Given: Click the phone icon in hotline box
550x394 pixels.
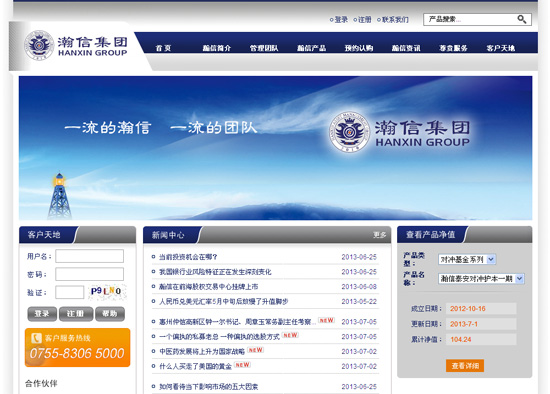Looking at the screenshot, I should pyautogui.click(x=36, y=338).
